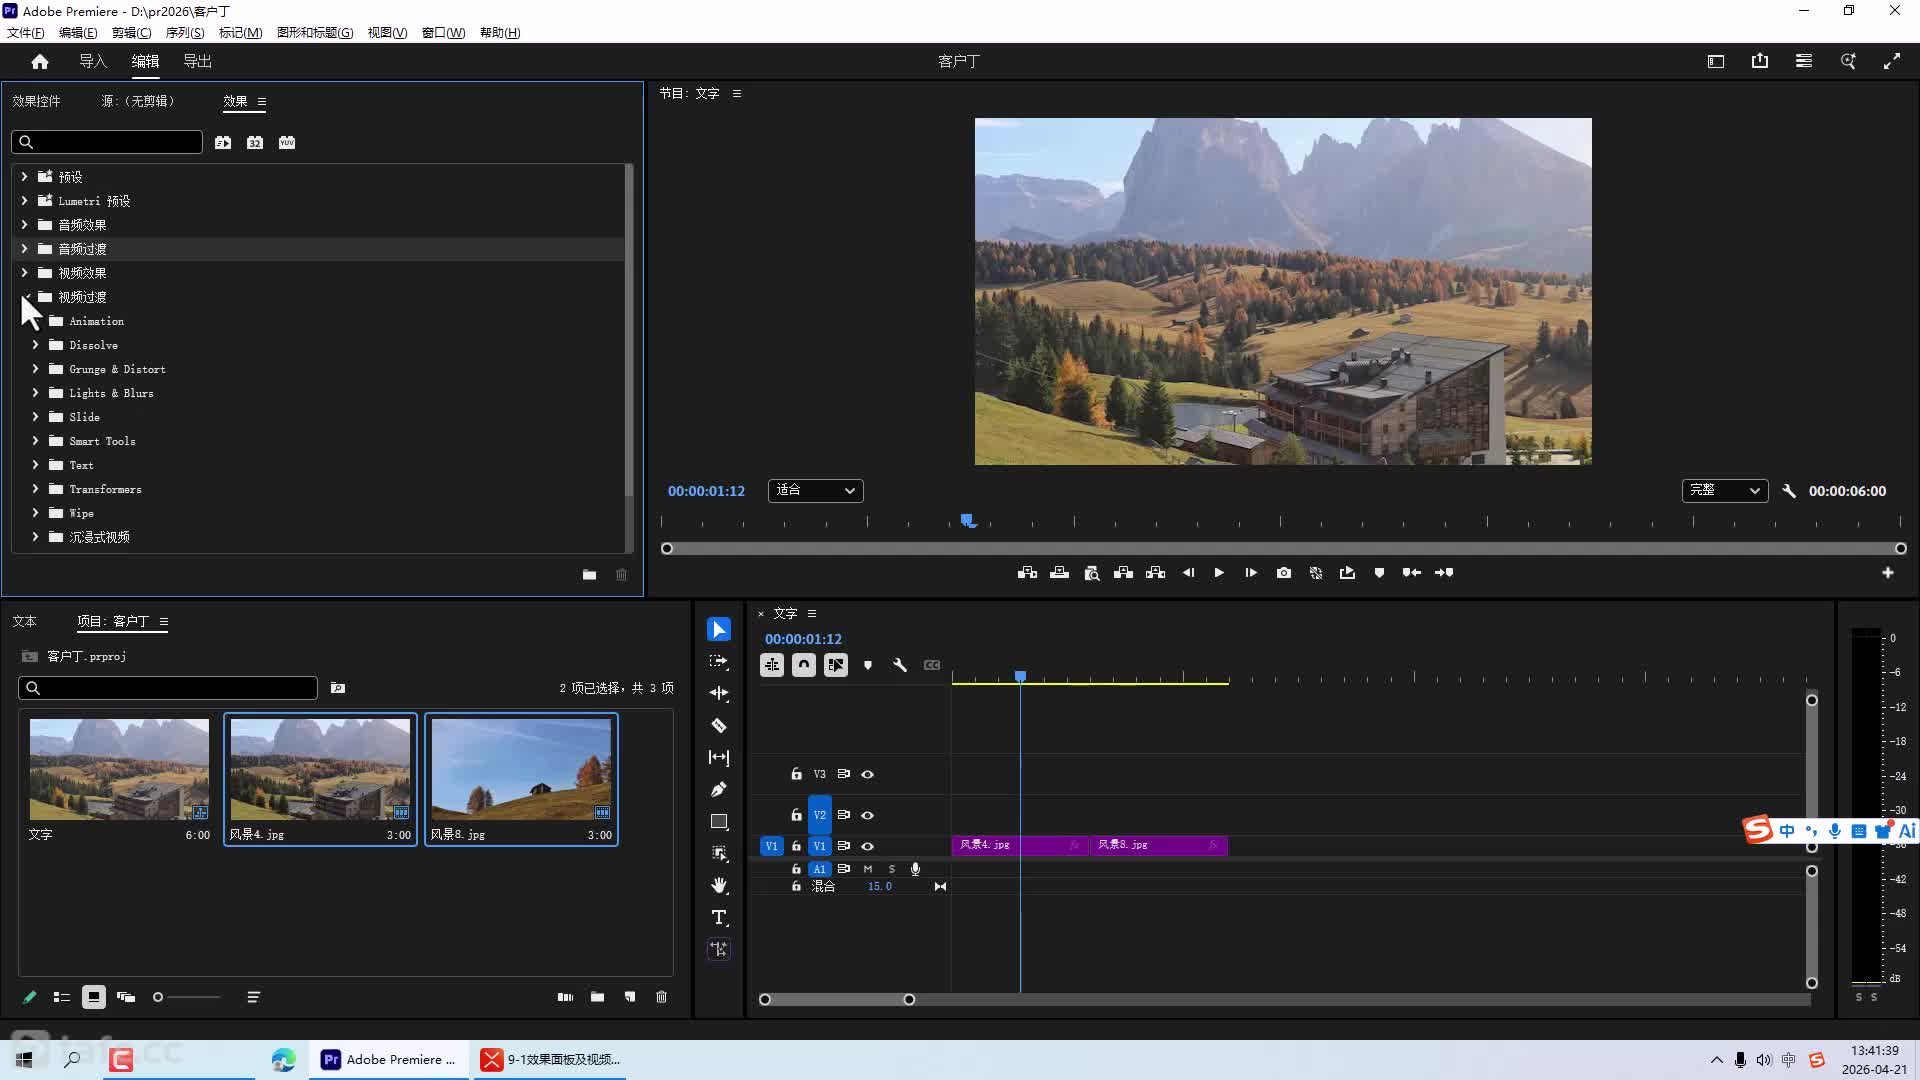Click the Accelerated Effects filter icon
The width and height of the screenshot is (1920, 1080).
(223, 142)
